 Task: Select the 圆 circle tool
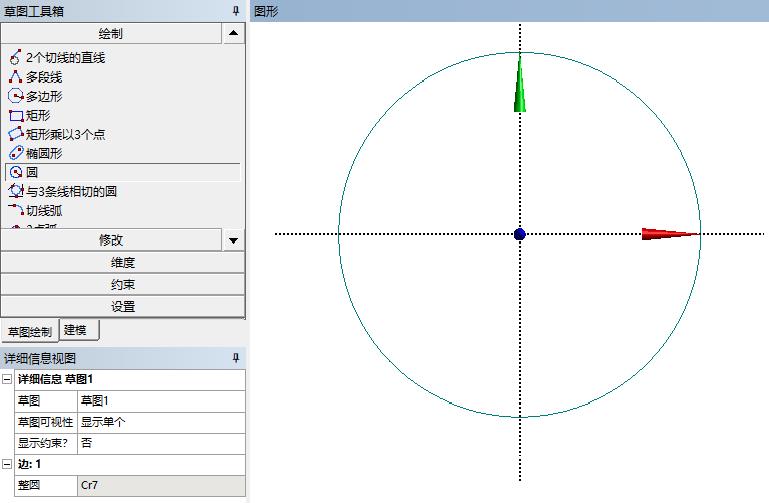click(32, 172)
